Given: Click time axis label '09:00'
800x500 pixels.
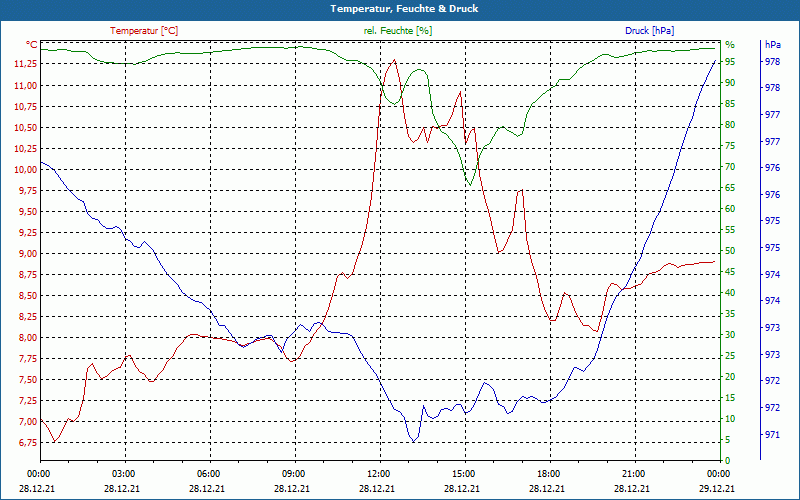Looking at the screenshot, I should pyautogui.click(x=295, y=473).
